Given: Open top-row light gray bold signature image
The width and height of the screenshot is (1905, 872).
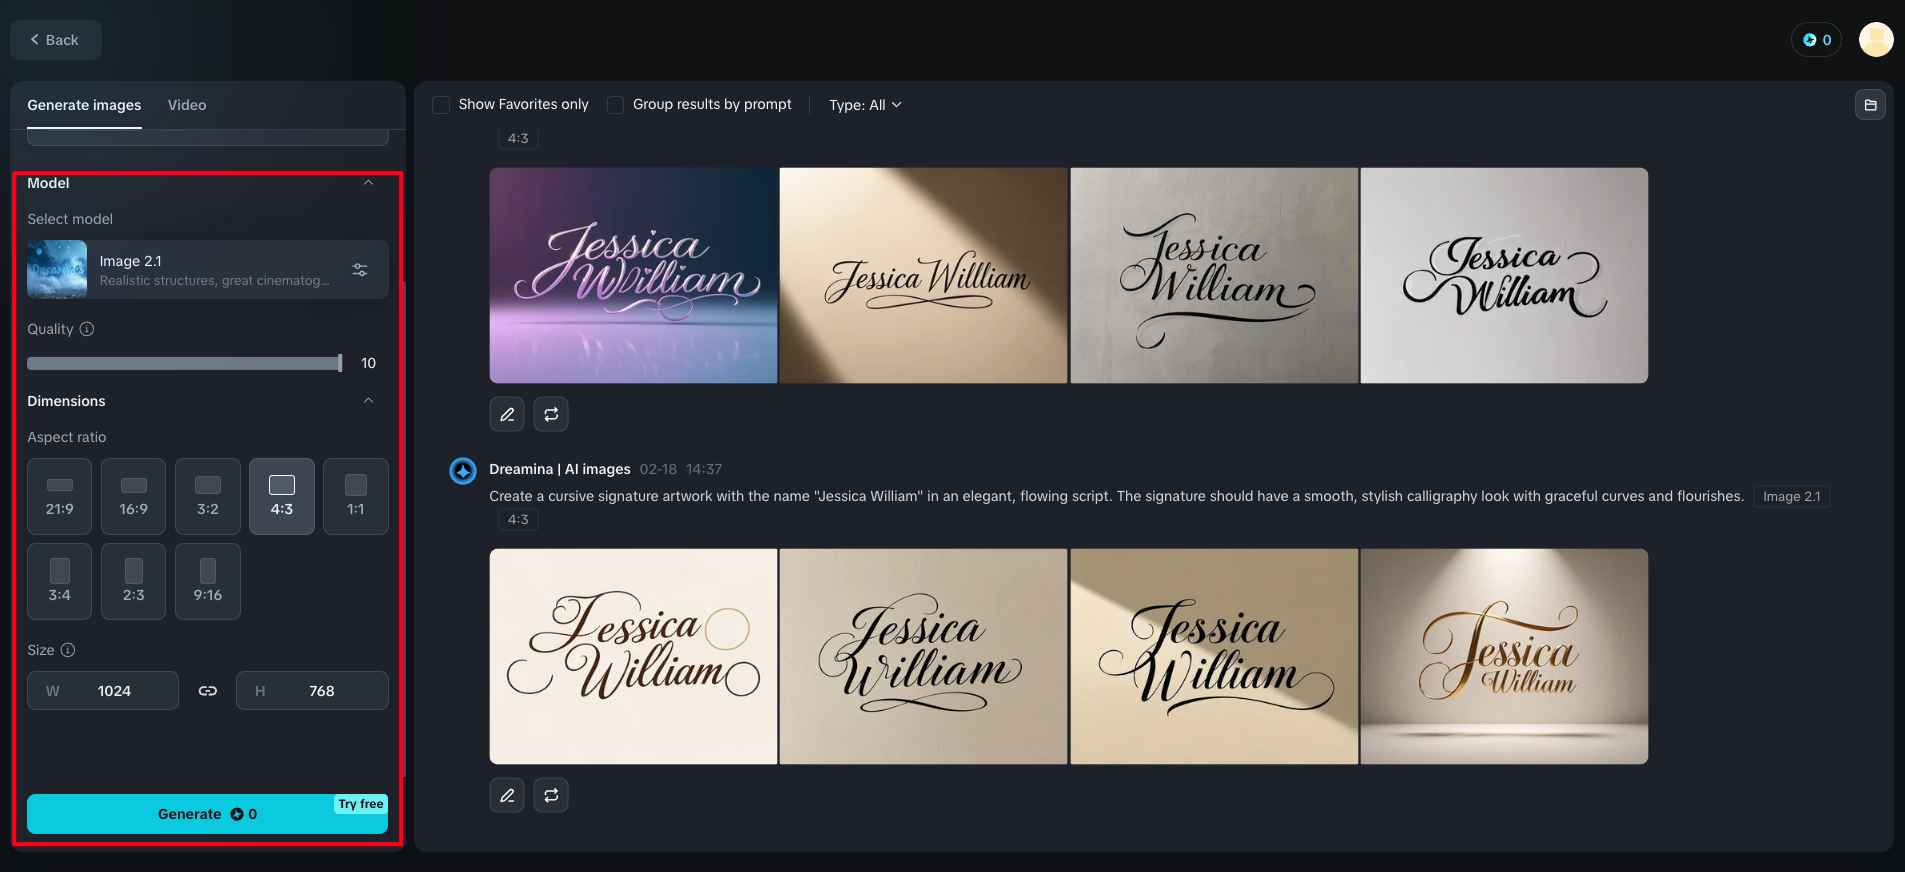Looking at the screenshot, I should tap(1504, 275).
